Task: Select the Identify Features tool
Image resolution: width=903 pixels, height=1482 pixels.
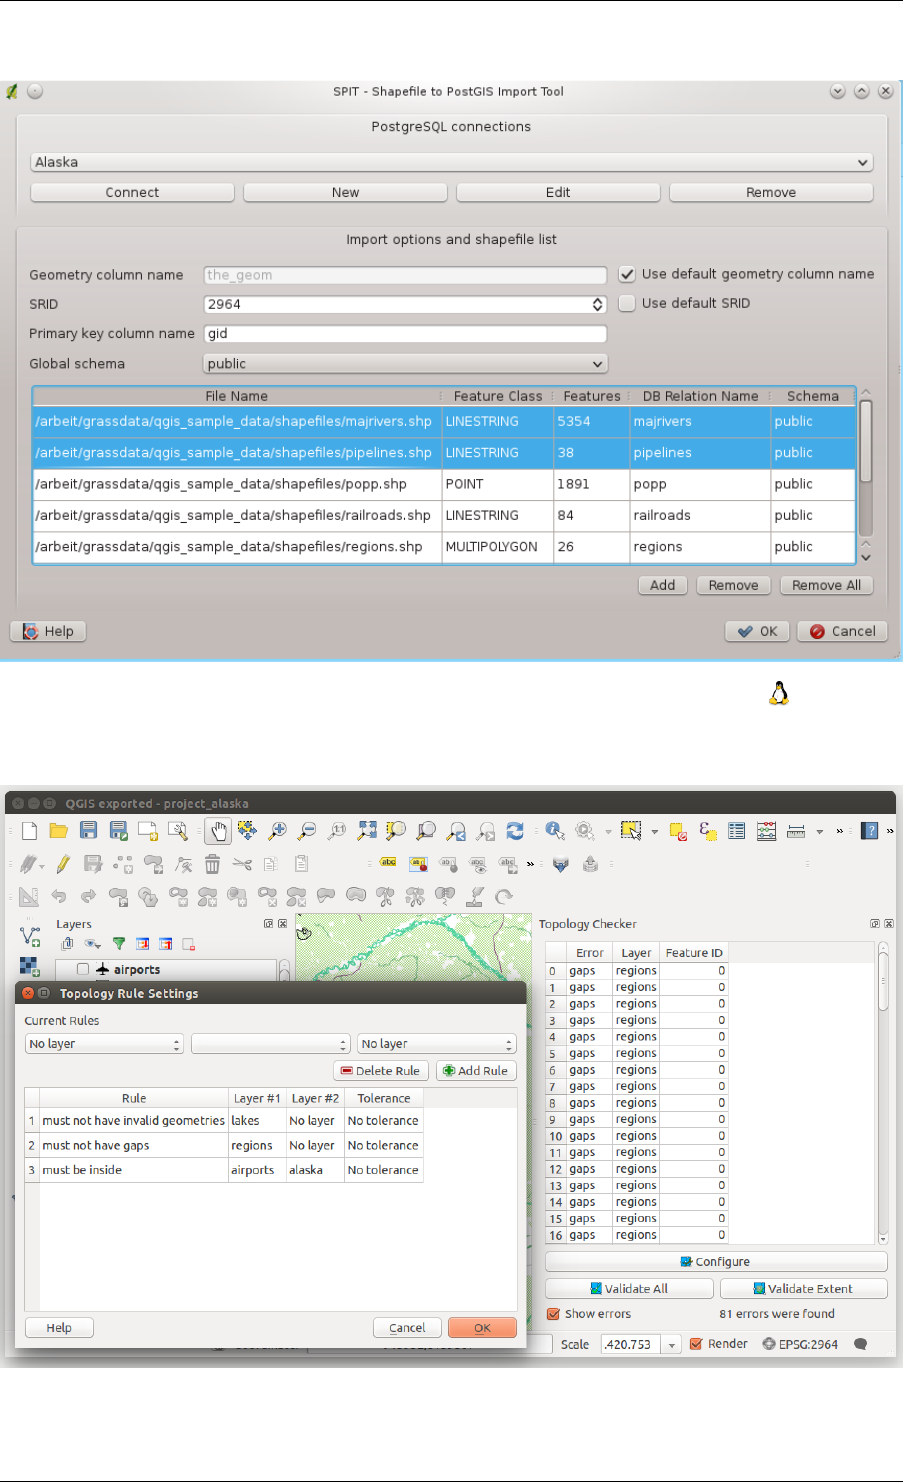Action: click(x=555, y=831)
